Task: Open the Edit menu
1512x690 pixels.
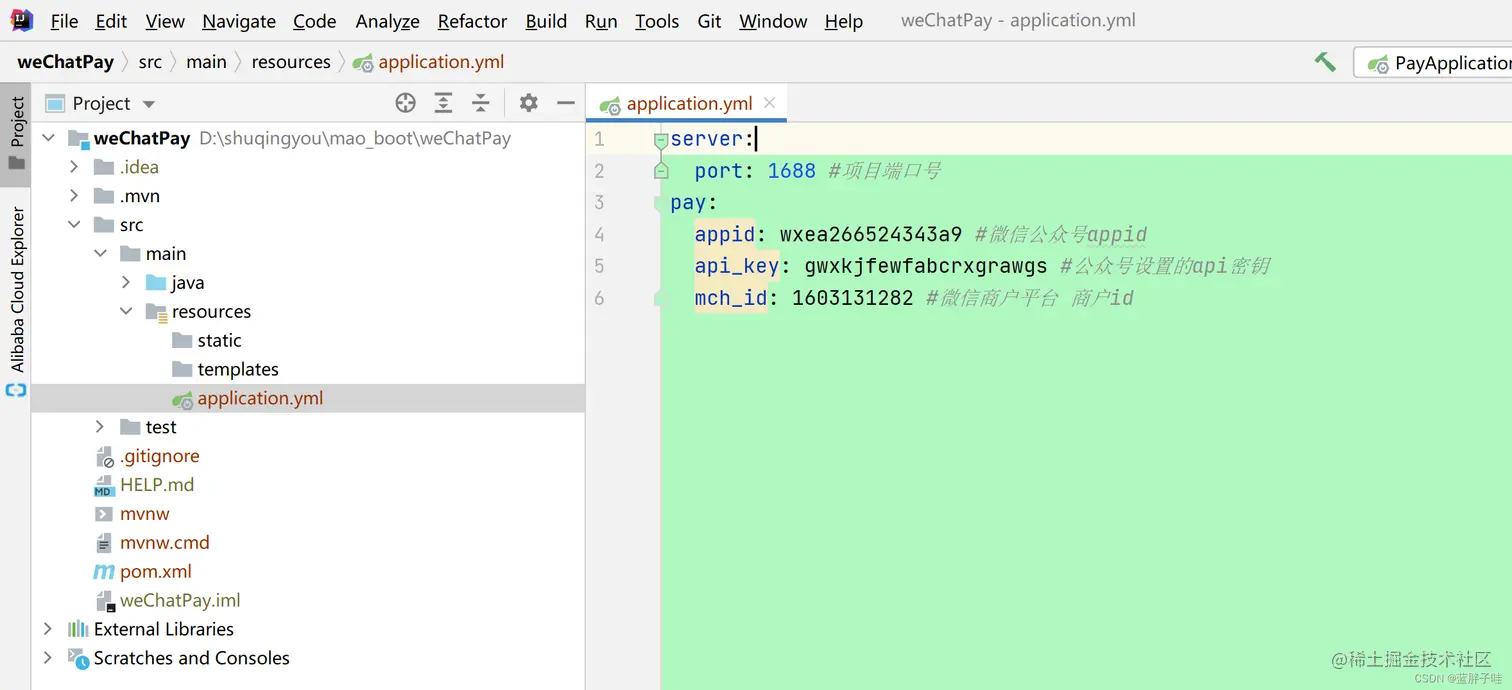Action: [x=111, y=21]
